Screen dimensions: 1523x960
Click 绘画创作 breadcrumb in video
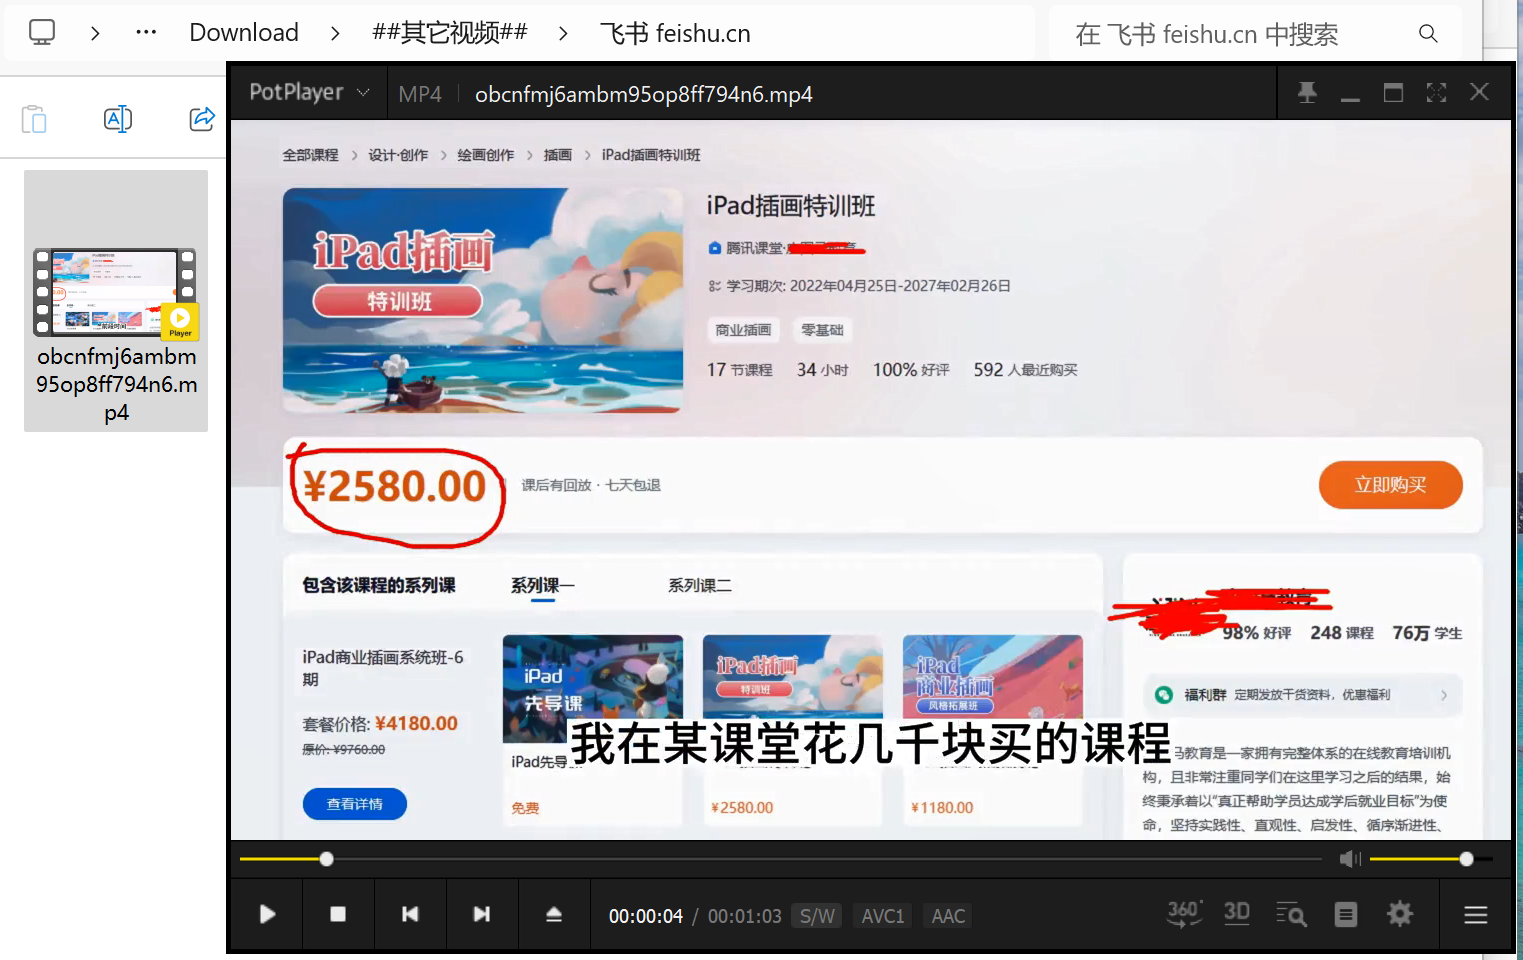pyautogui.click(x=486, y=155)
